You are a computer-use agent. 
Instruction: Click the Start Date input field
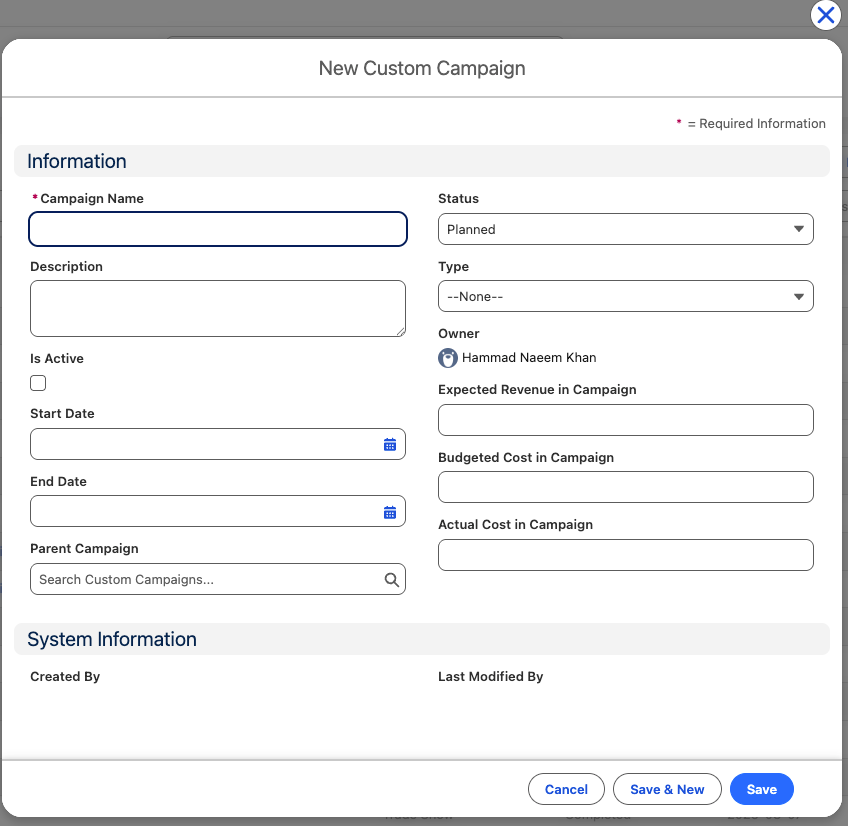pos(218,444)
